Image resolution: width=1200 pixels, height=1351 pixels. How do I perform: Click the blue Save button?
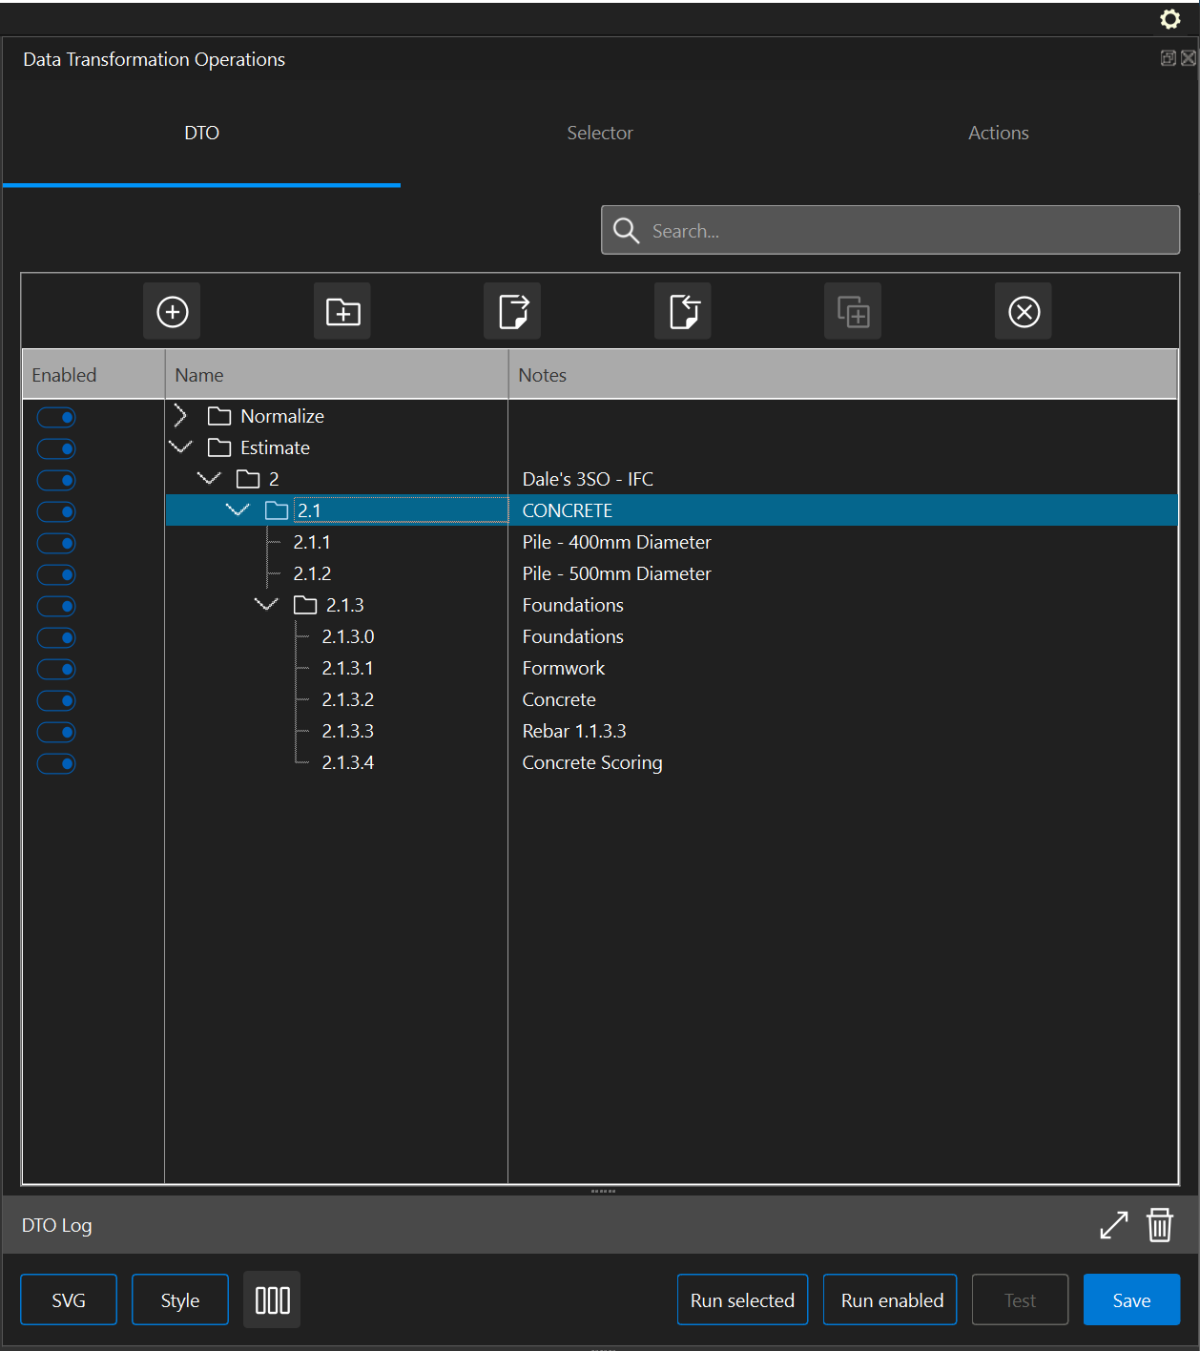[x=1131, y=1300]
